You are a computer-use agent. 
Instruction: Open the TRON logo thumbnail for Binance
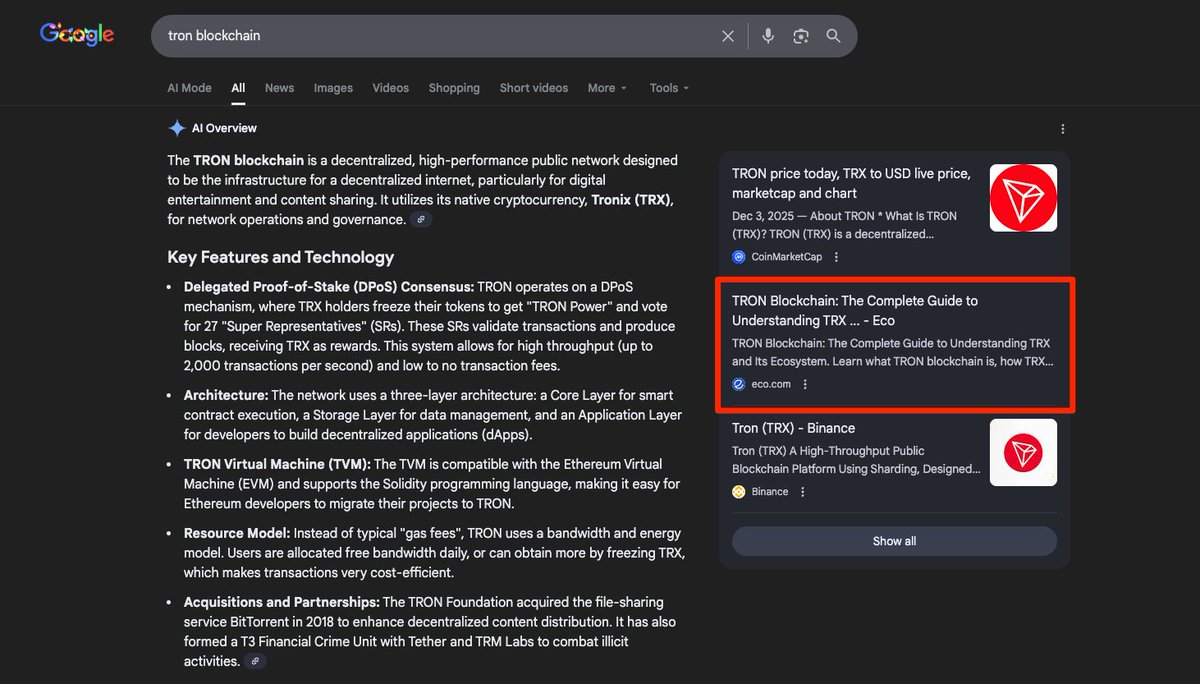(1023, 453)
